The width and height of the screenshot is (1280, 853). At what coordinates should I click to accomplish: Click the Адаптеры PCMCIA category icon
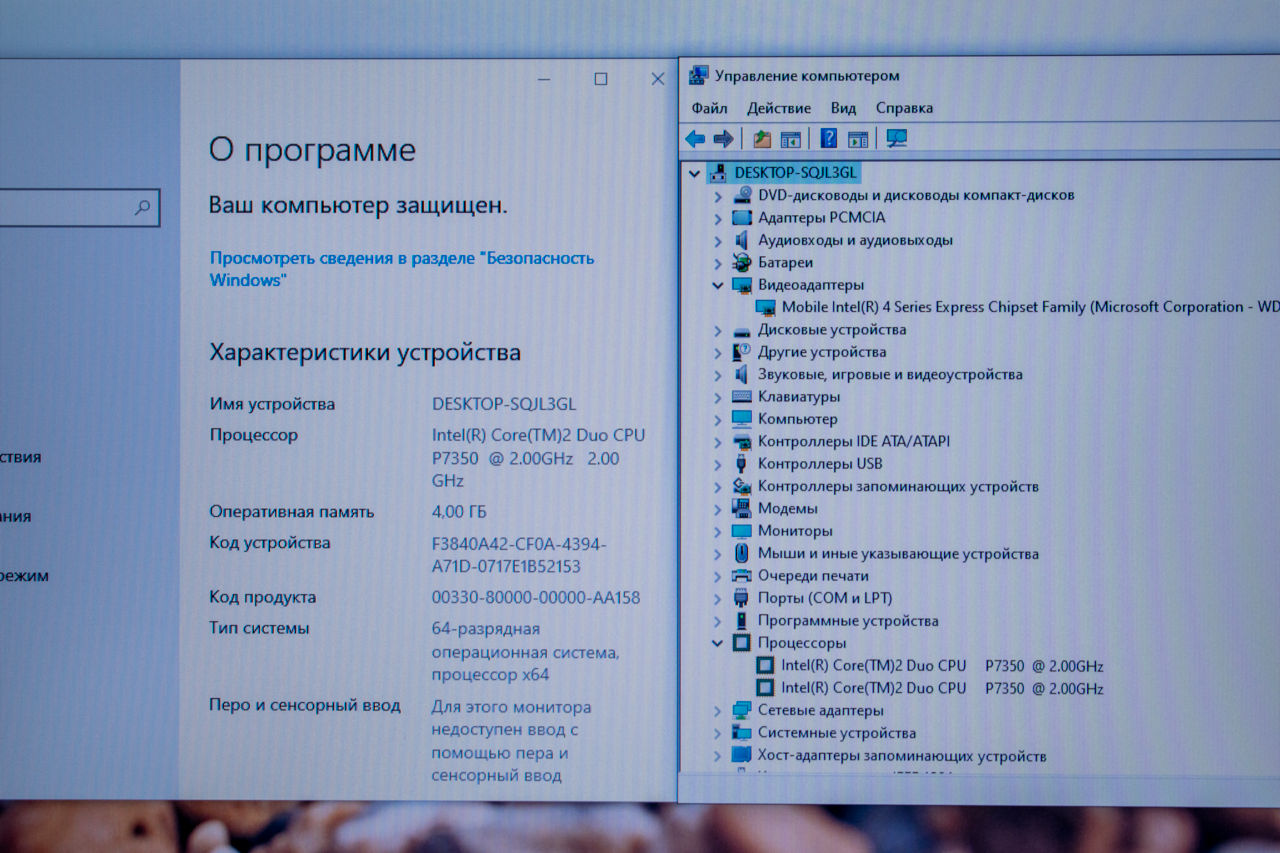point(742,217)
